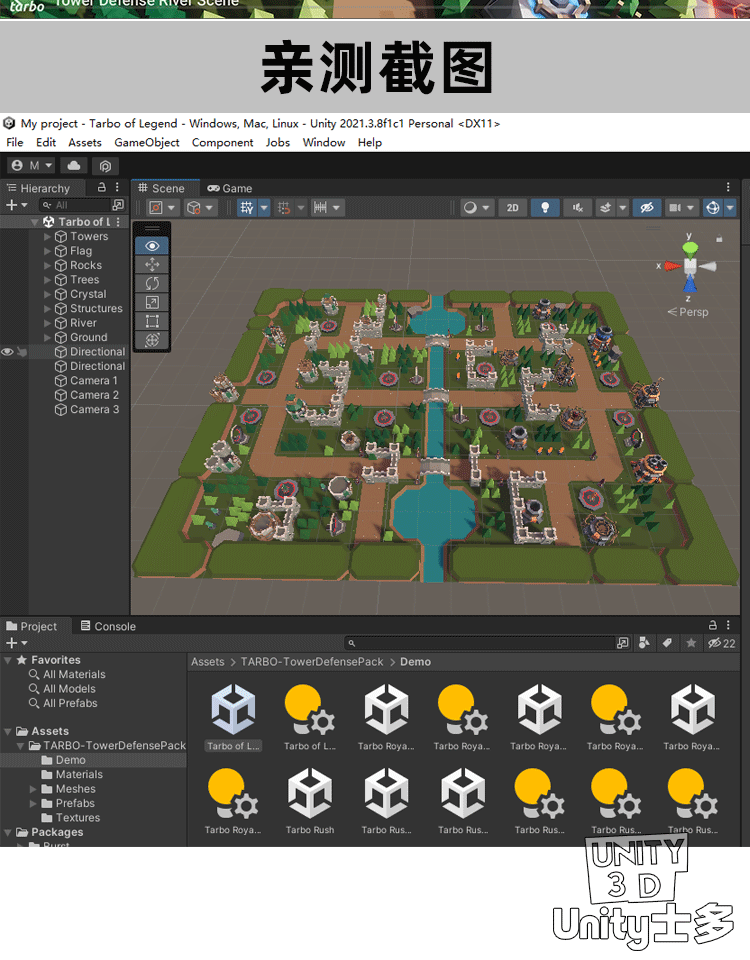This screenshot has height=960, width=750.
Task: Open the GameObject menu
Action: point(147,142)
